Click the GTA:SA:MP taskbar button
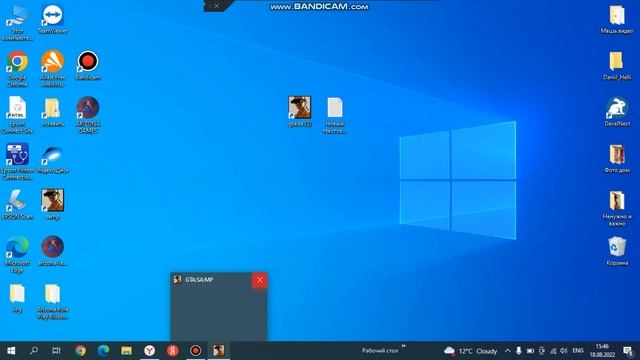Screen dimensions: 640x360 click(x=218, y=351)
